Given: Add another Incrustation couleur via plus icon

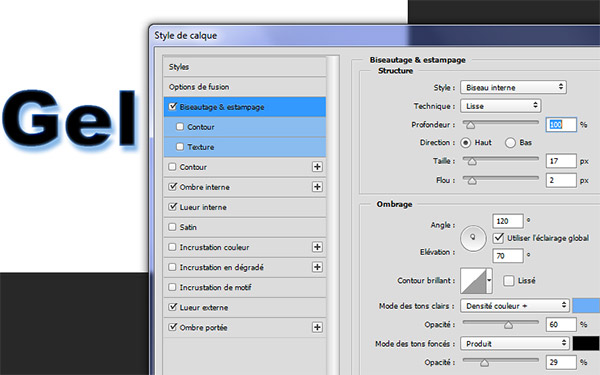Looking at the screenshot, I should [317, 247].
